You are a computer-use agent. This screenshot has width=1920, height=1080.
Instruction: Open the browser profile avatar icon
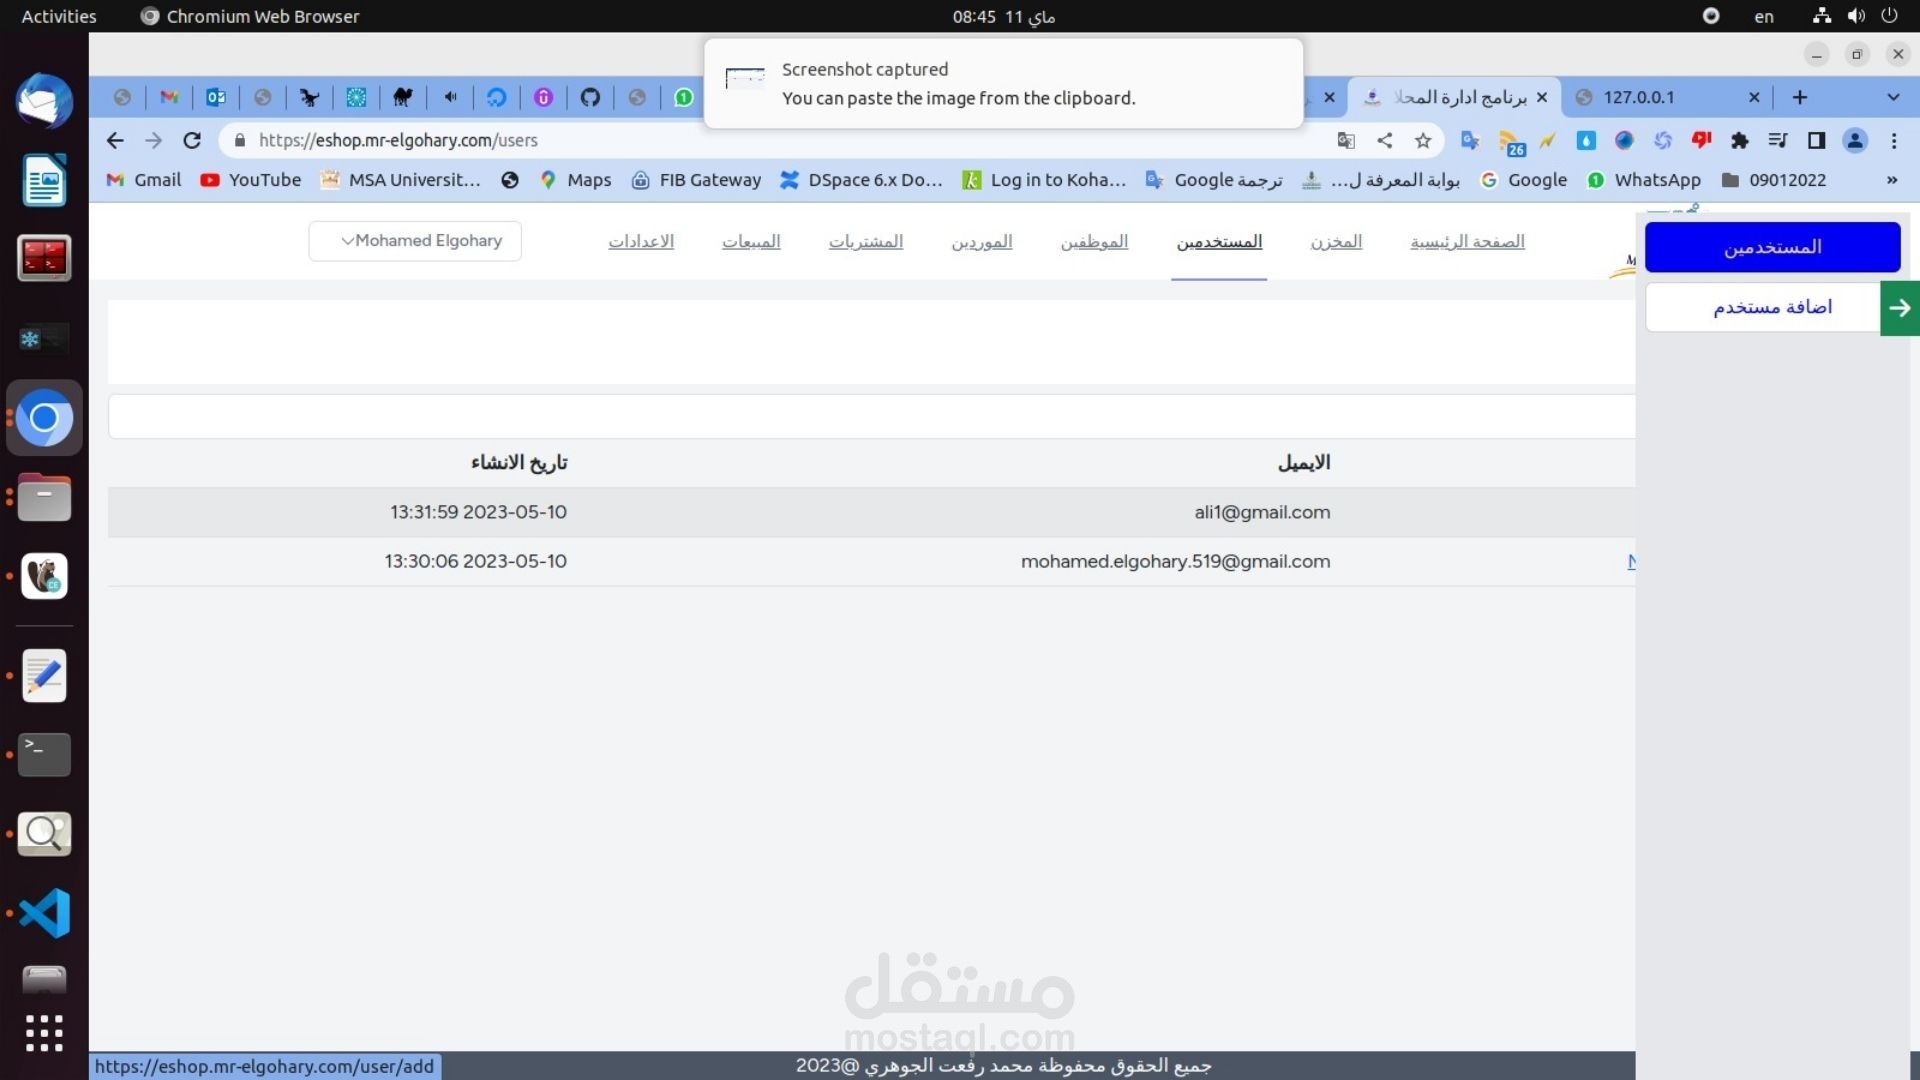click(1855, 141)
